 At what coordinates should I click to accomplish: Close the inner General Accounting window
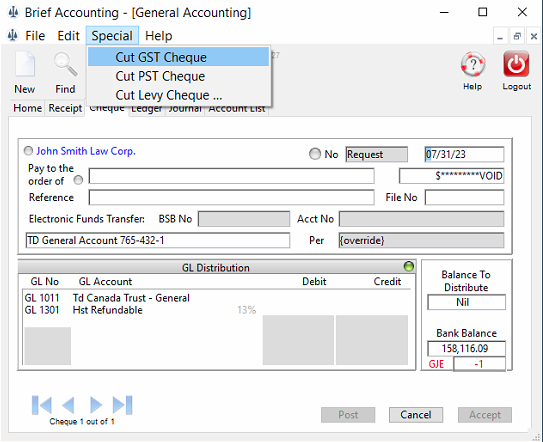(x=534, y=36)
